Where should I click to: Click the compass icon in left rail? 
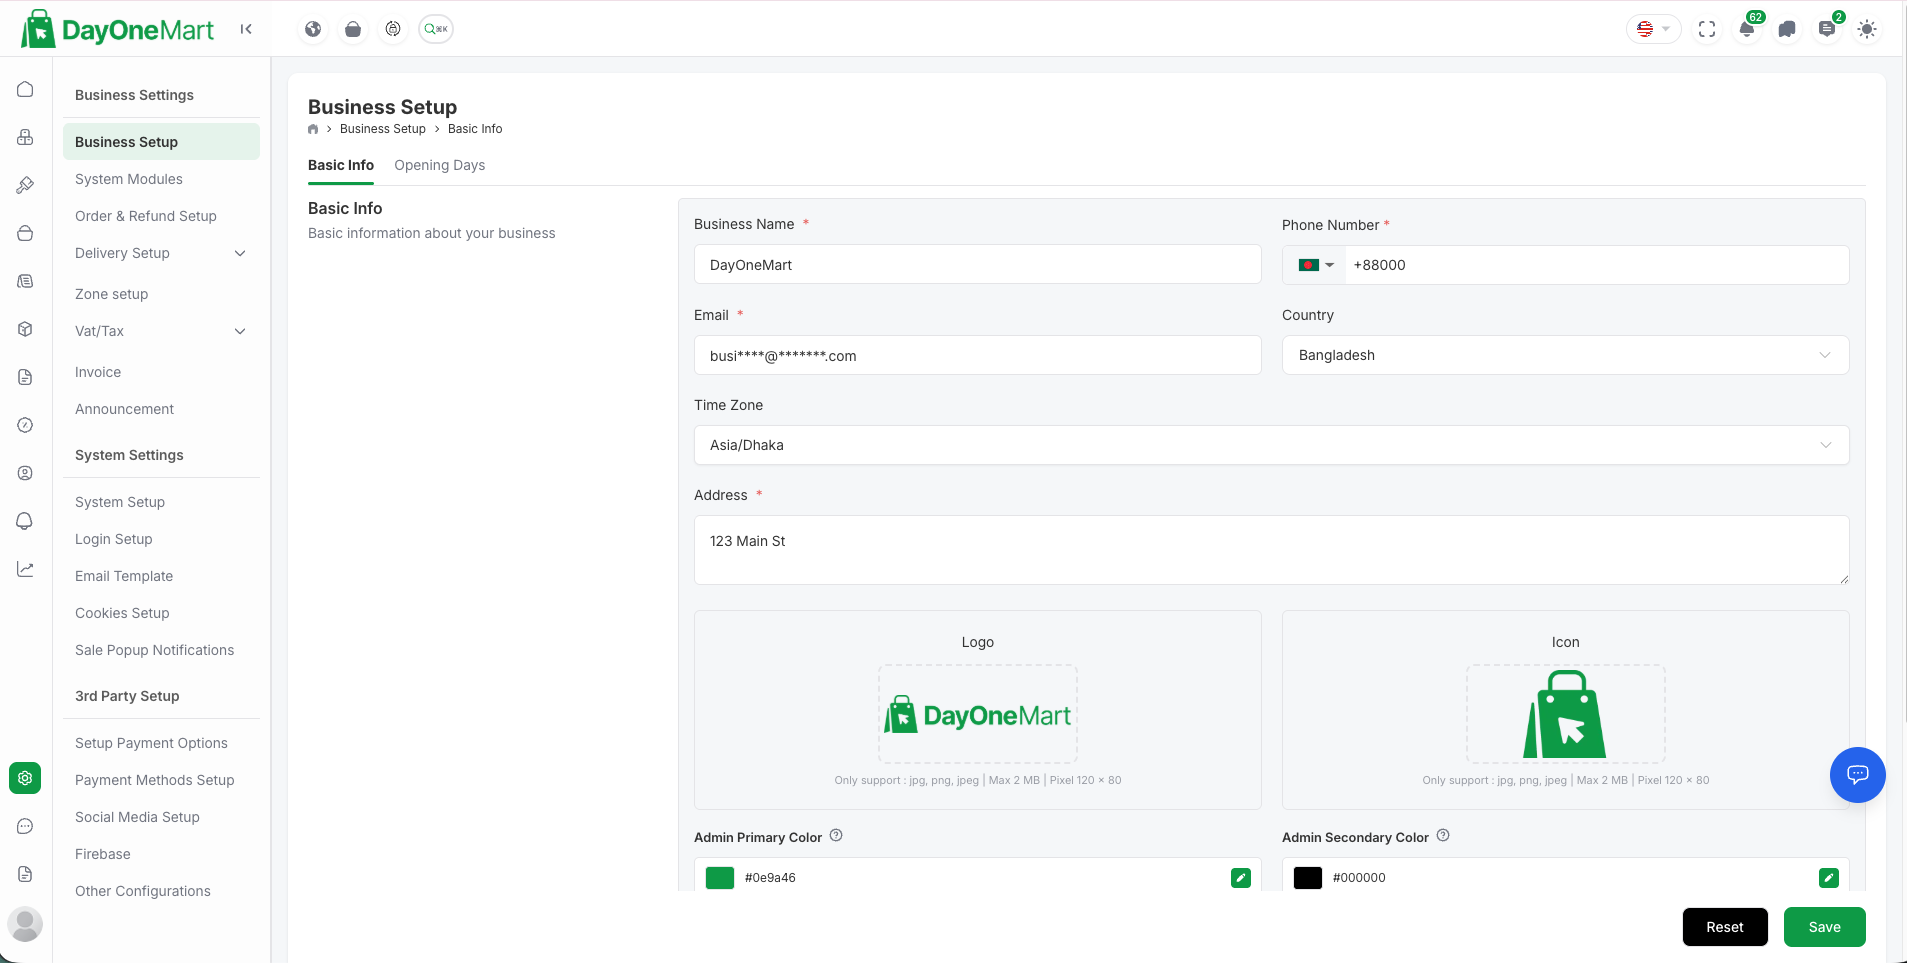(x=25, y=425)
